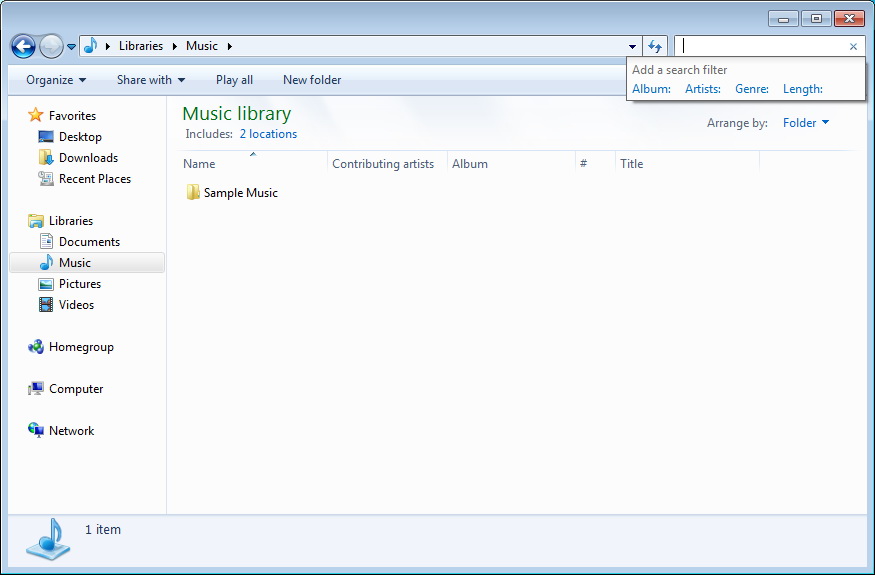The image size is (875, 575).
Task: Select Favorites in navigation pane
Action: click(73, 116)
